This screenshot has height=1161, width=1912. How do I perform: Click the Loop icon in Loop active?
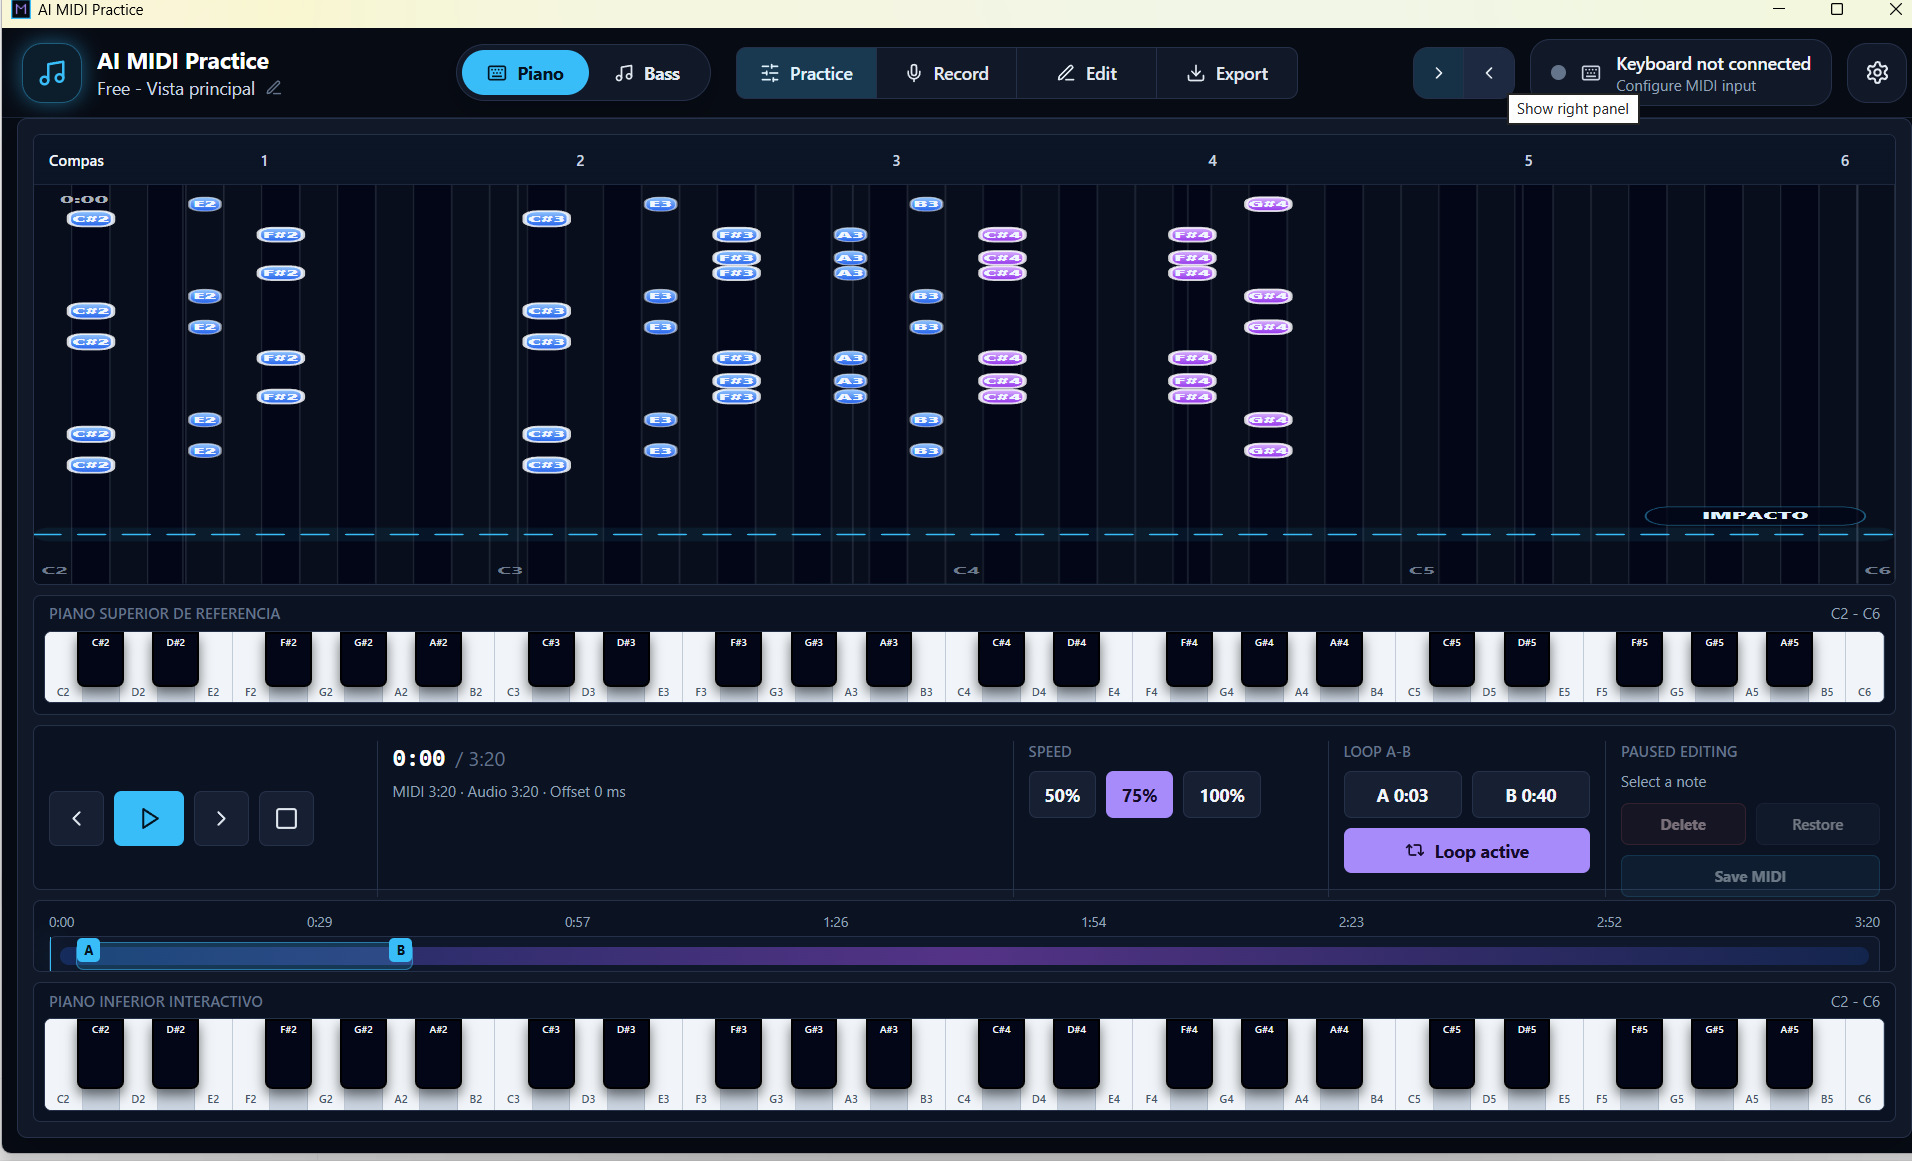point(1415,850)
